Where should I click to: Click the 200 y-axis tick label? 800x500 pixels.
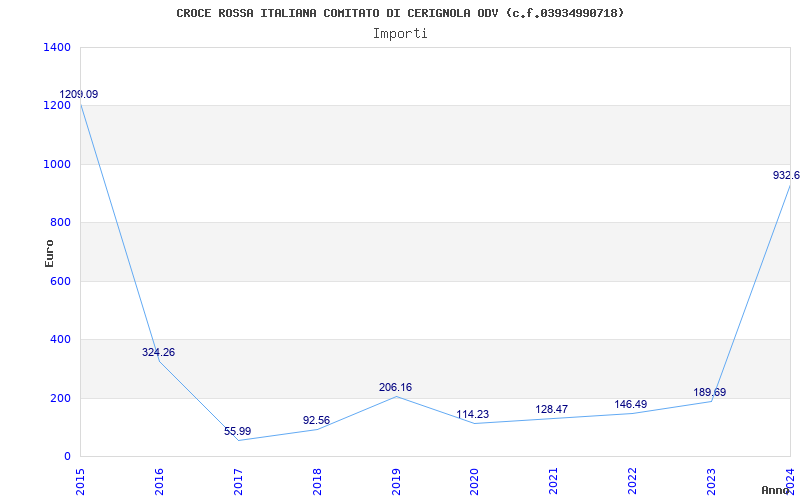point(61,398)
